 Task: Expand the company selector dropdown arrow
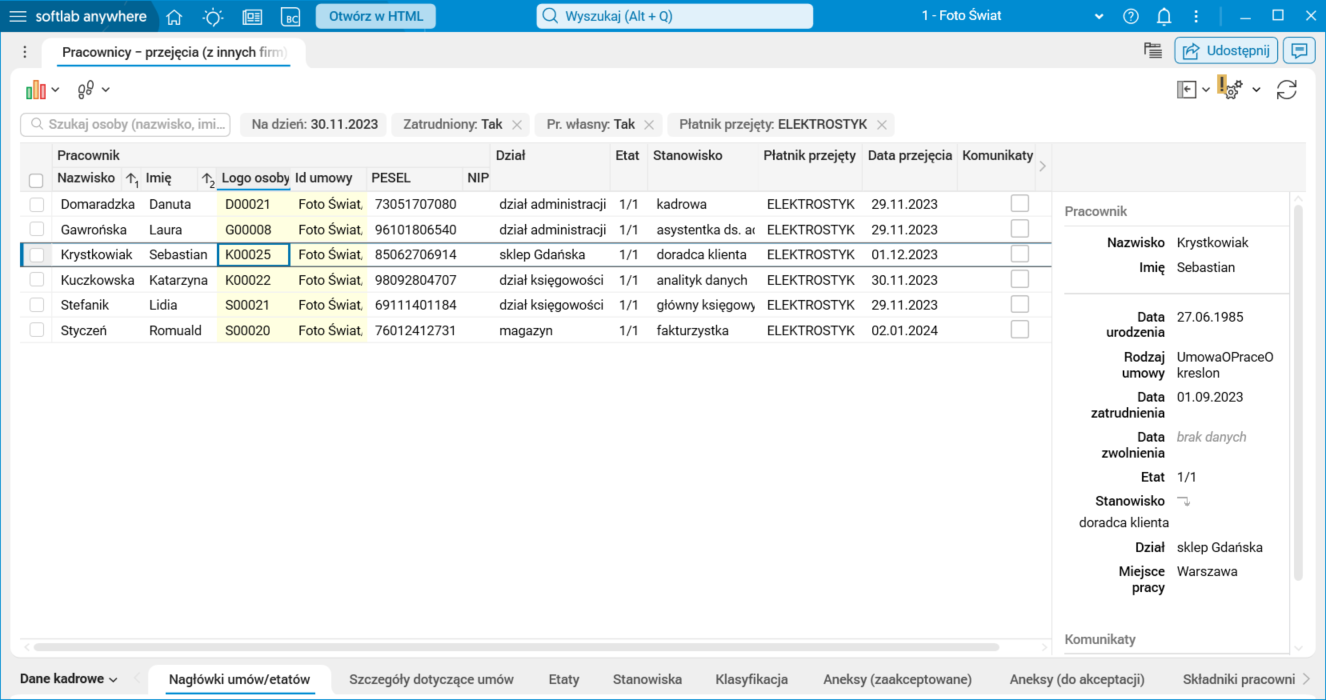click(x=1099, y=17)
